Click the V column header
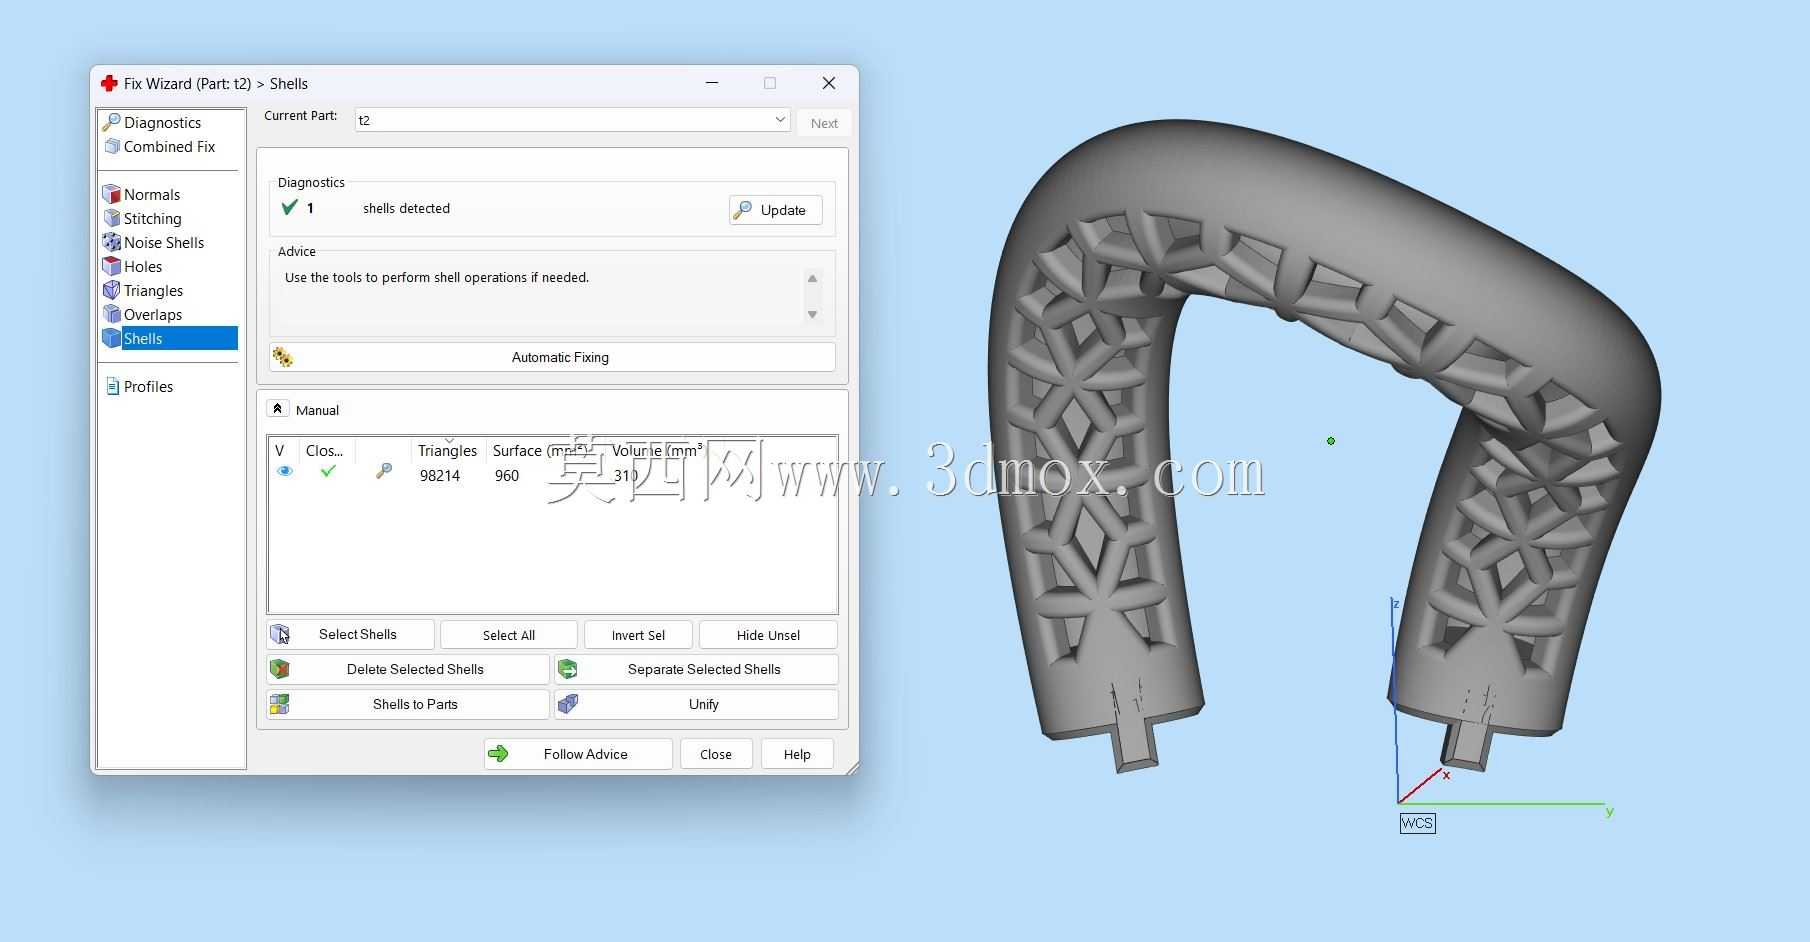1810x942 pixels. (x=280, y=451)
